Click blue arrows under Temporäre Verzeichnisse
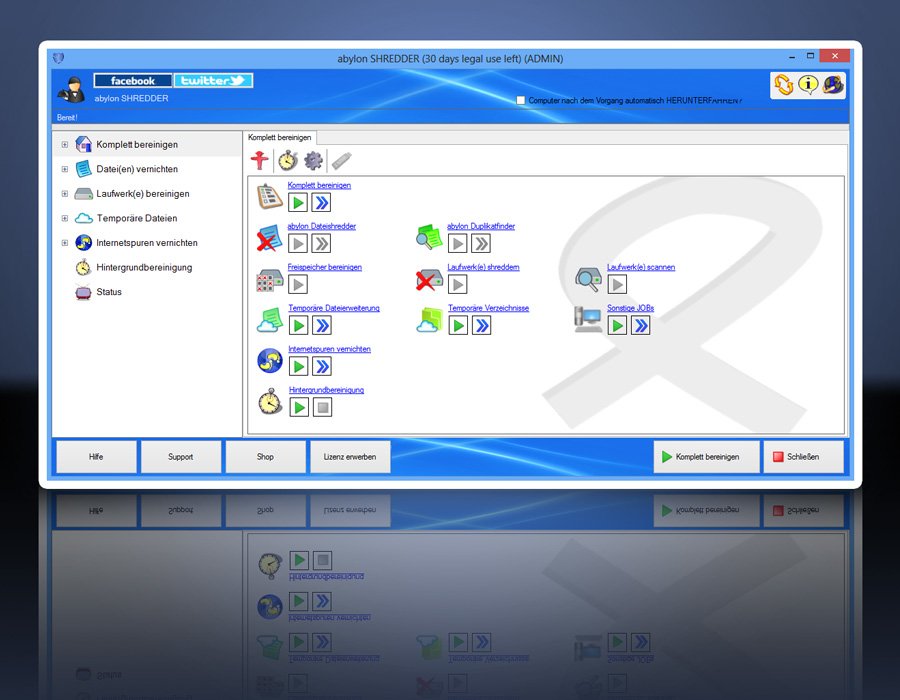Viewport: 900px width, 700px height. click(x=482, y=326)
